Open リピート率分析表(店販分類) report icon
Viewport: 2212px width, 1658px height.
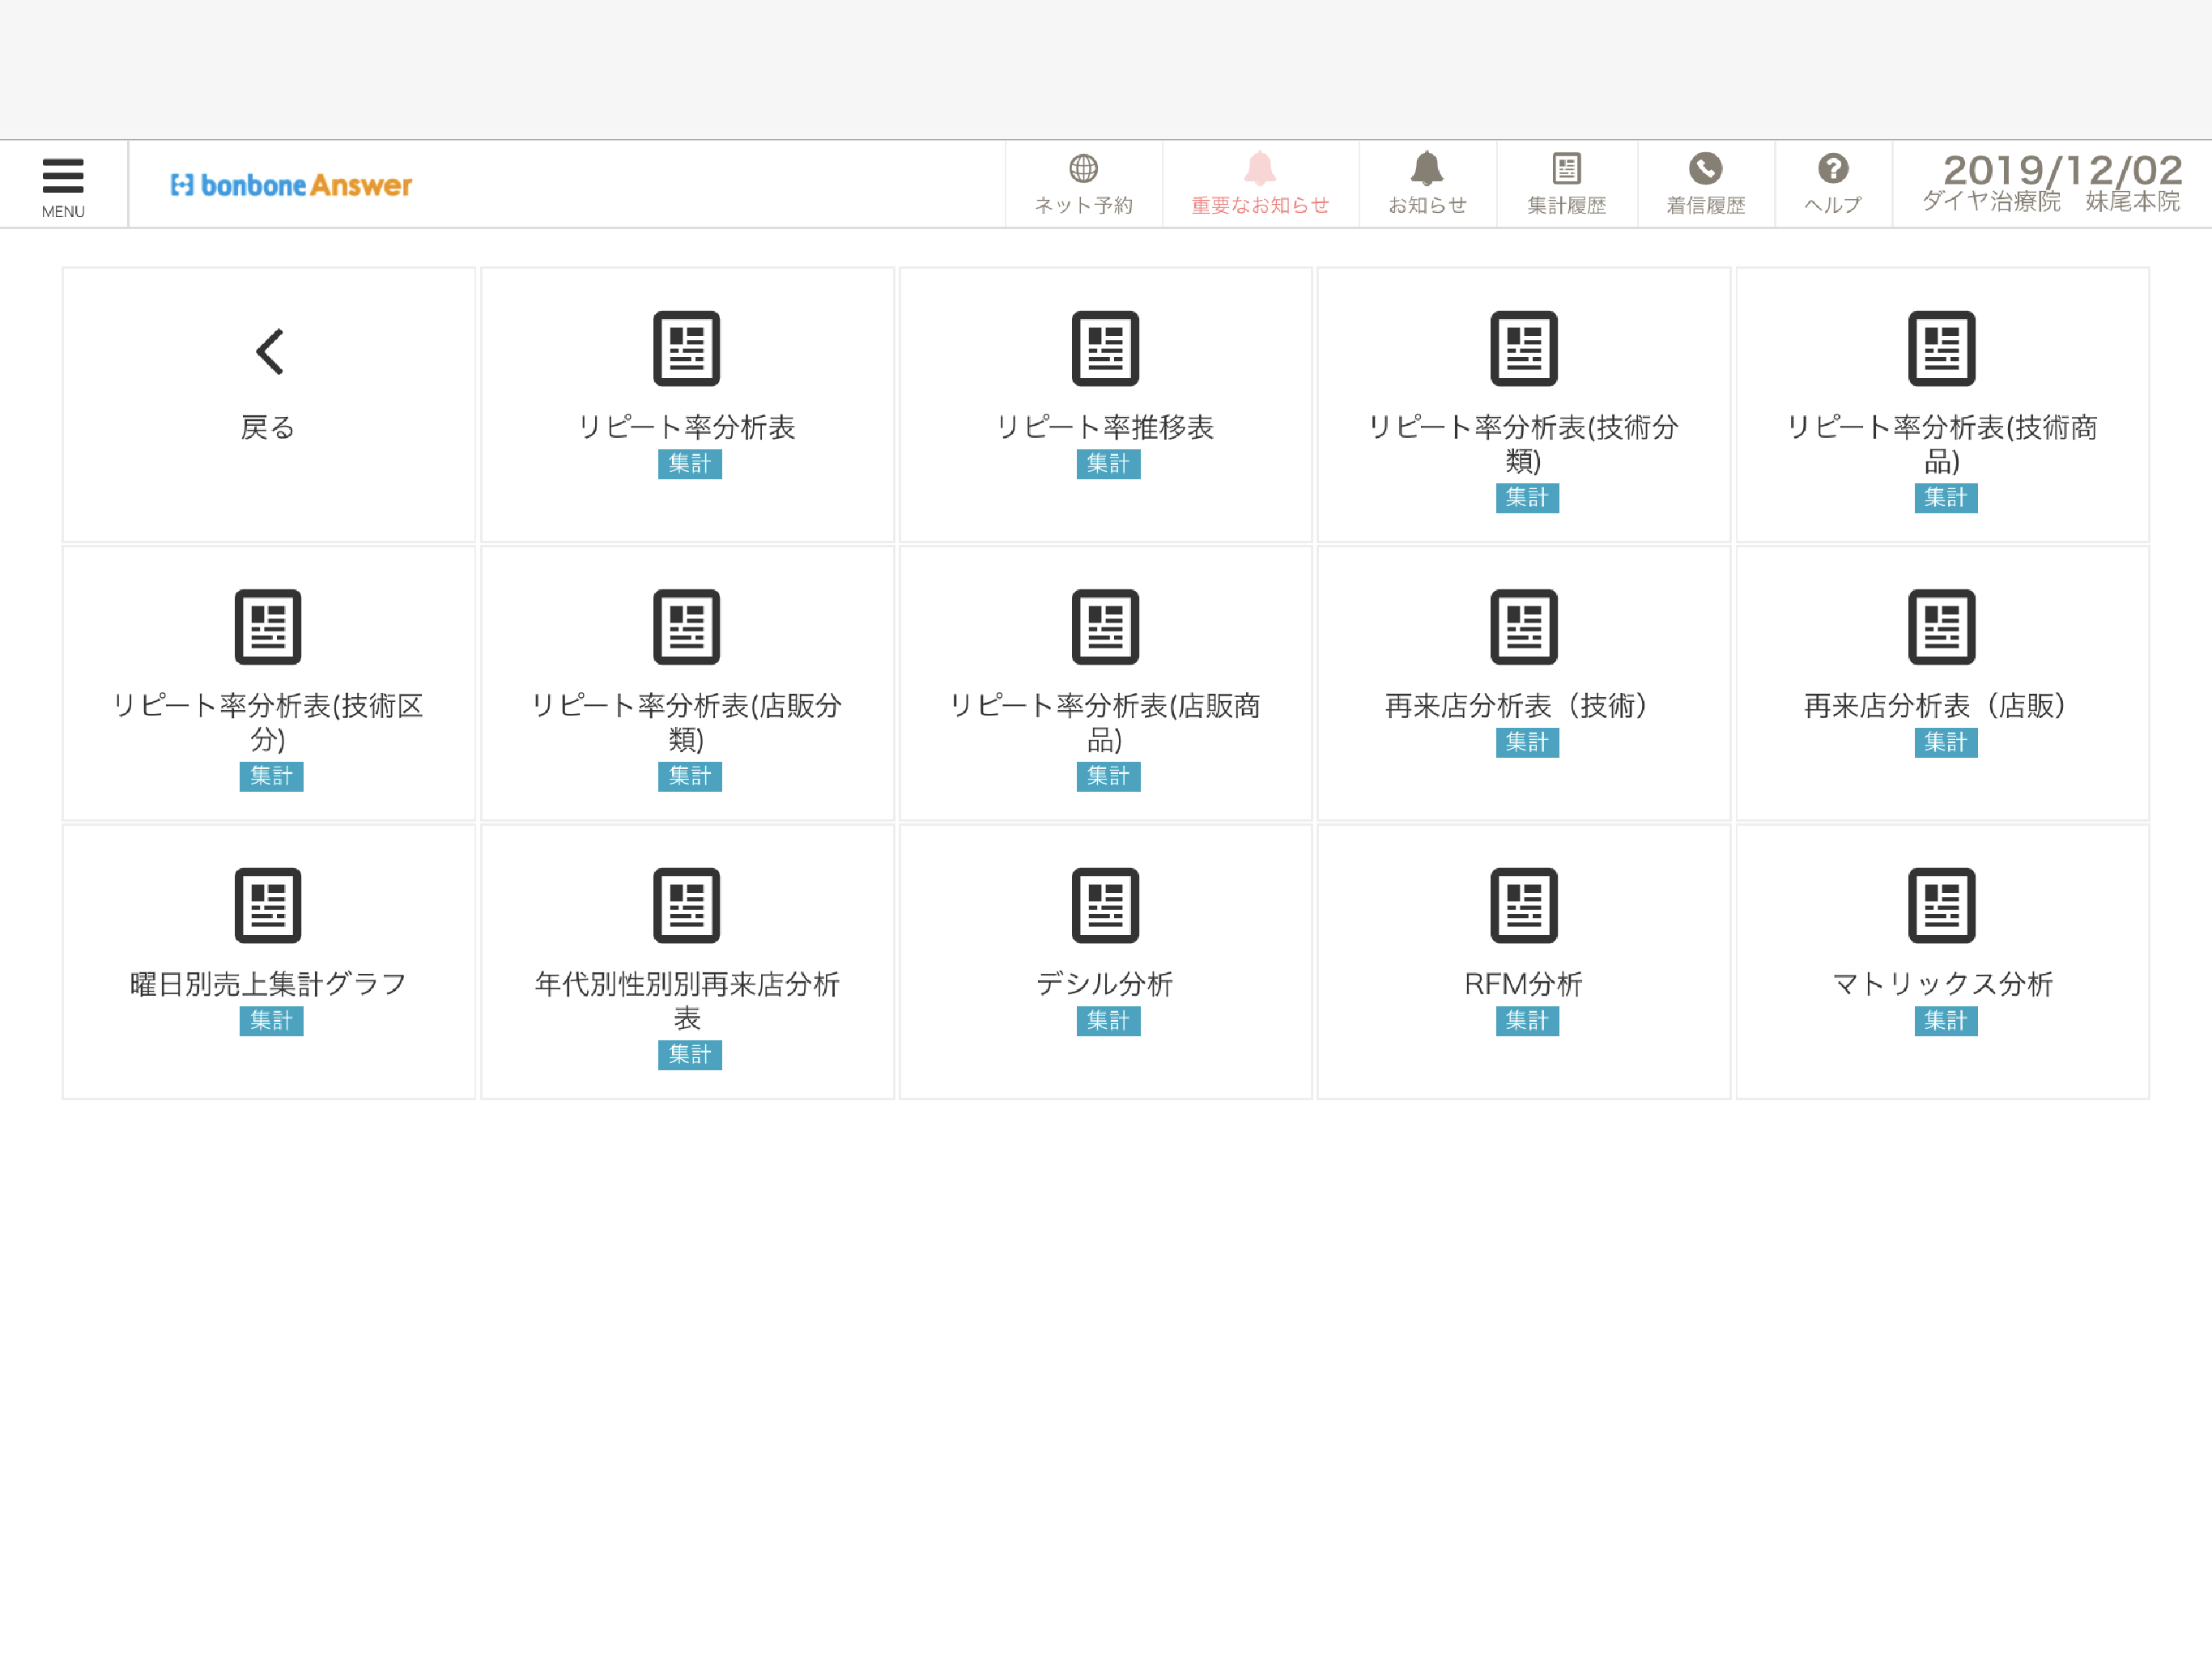pyautogui.click(x=687, y=627)
